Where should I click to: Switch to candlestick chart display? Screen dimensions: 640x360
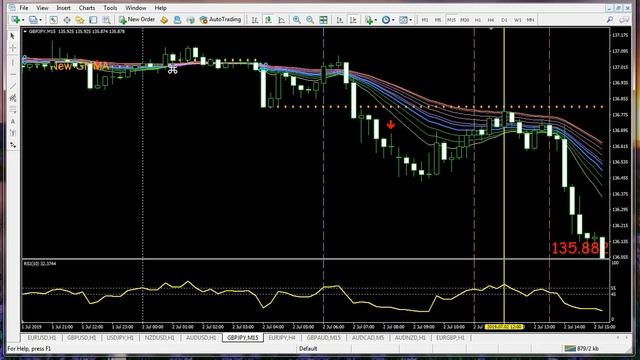268,20
